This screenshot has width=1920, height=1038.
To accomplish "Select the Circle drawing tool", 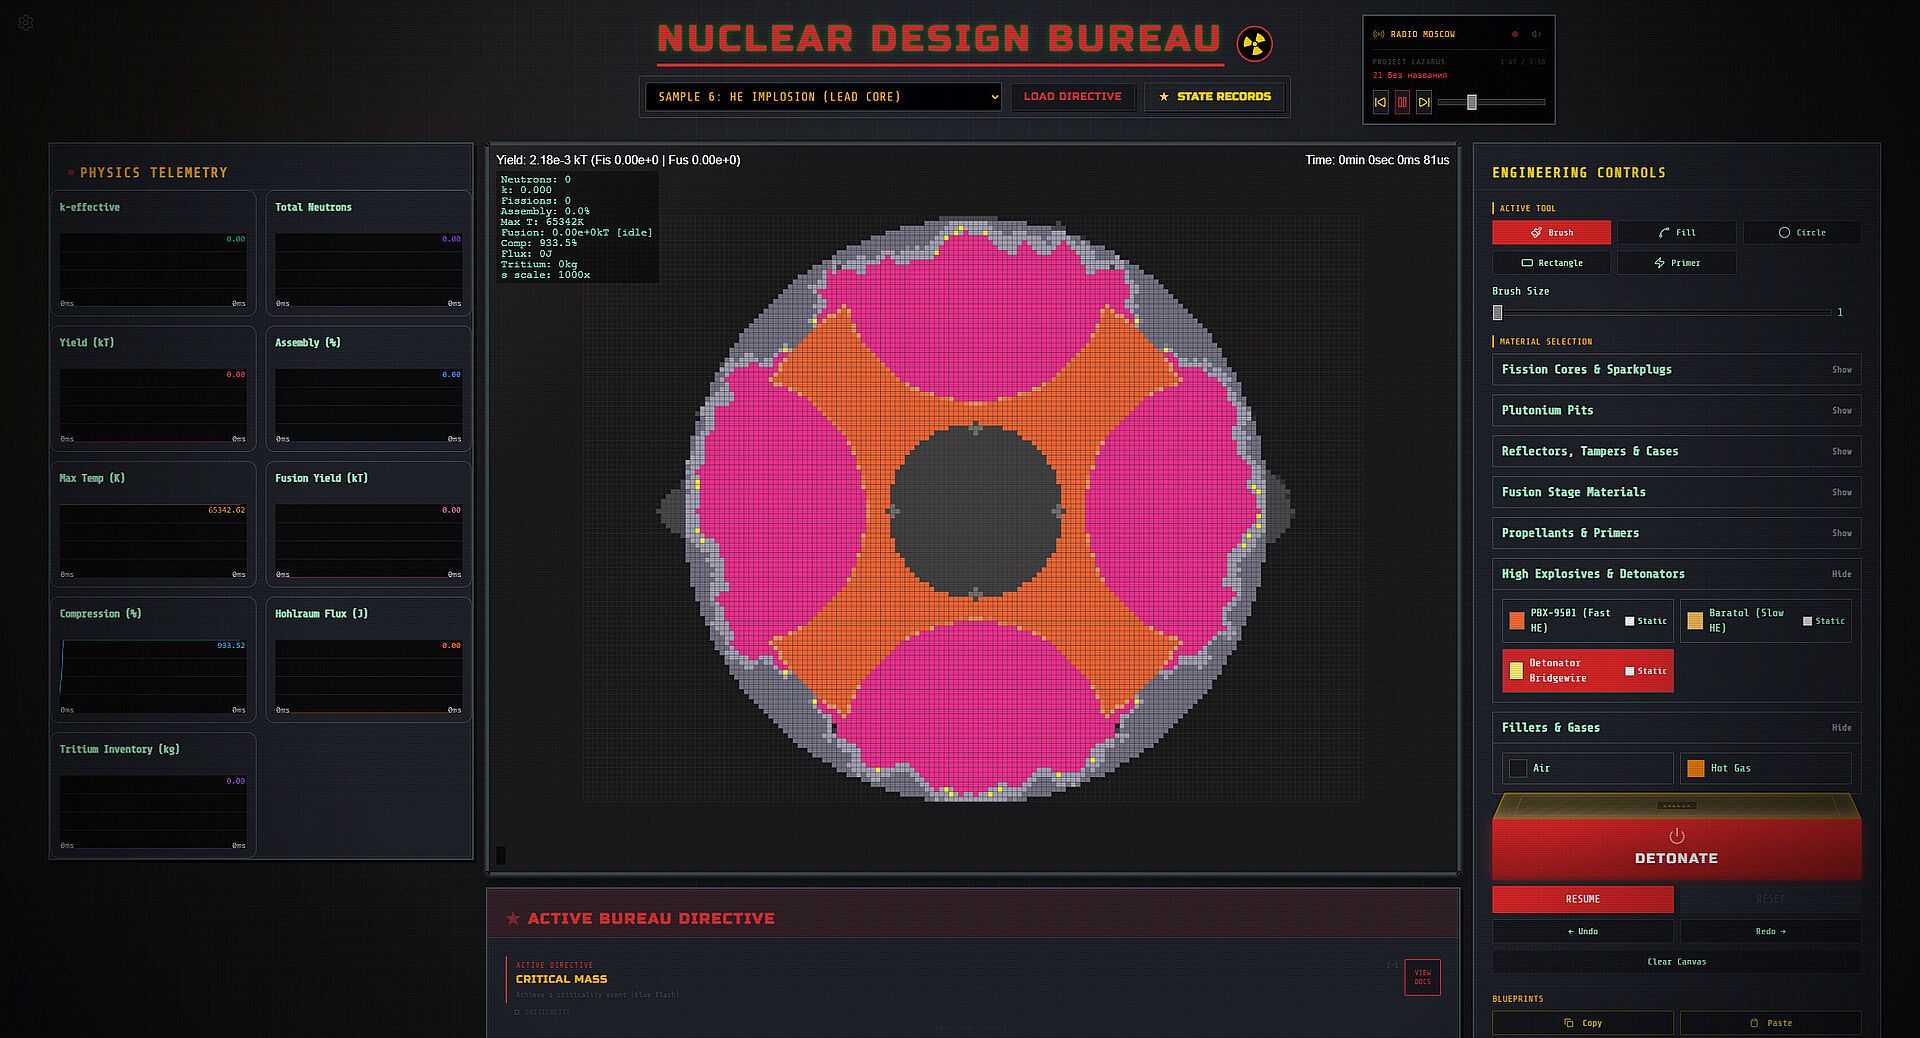I will 1801,232.
